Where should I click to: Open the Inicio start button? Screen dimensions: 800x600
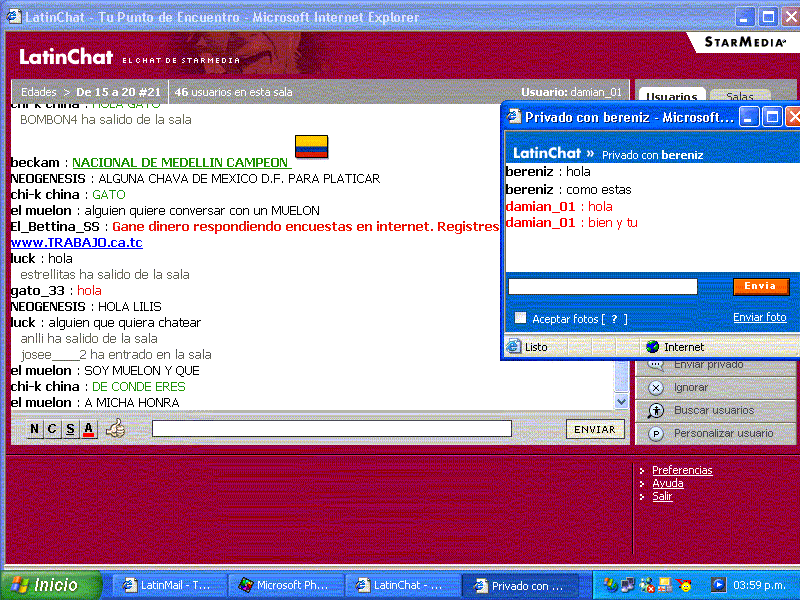point(51,585)
